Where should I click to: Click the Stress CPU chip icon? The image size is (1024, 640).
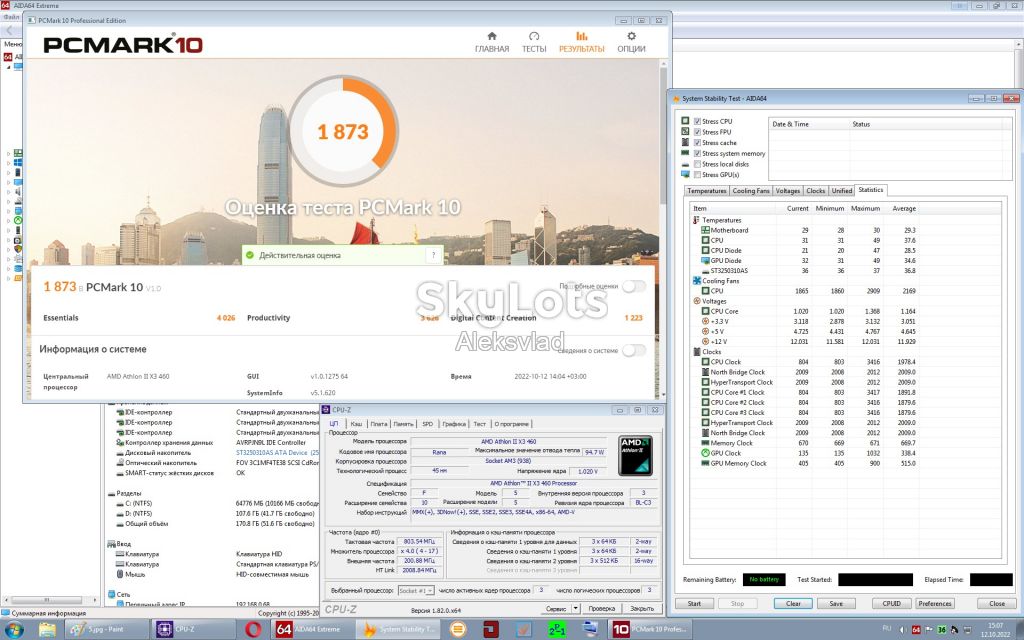coord(685,121)
